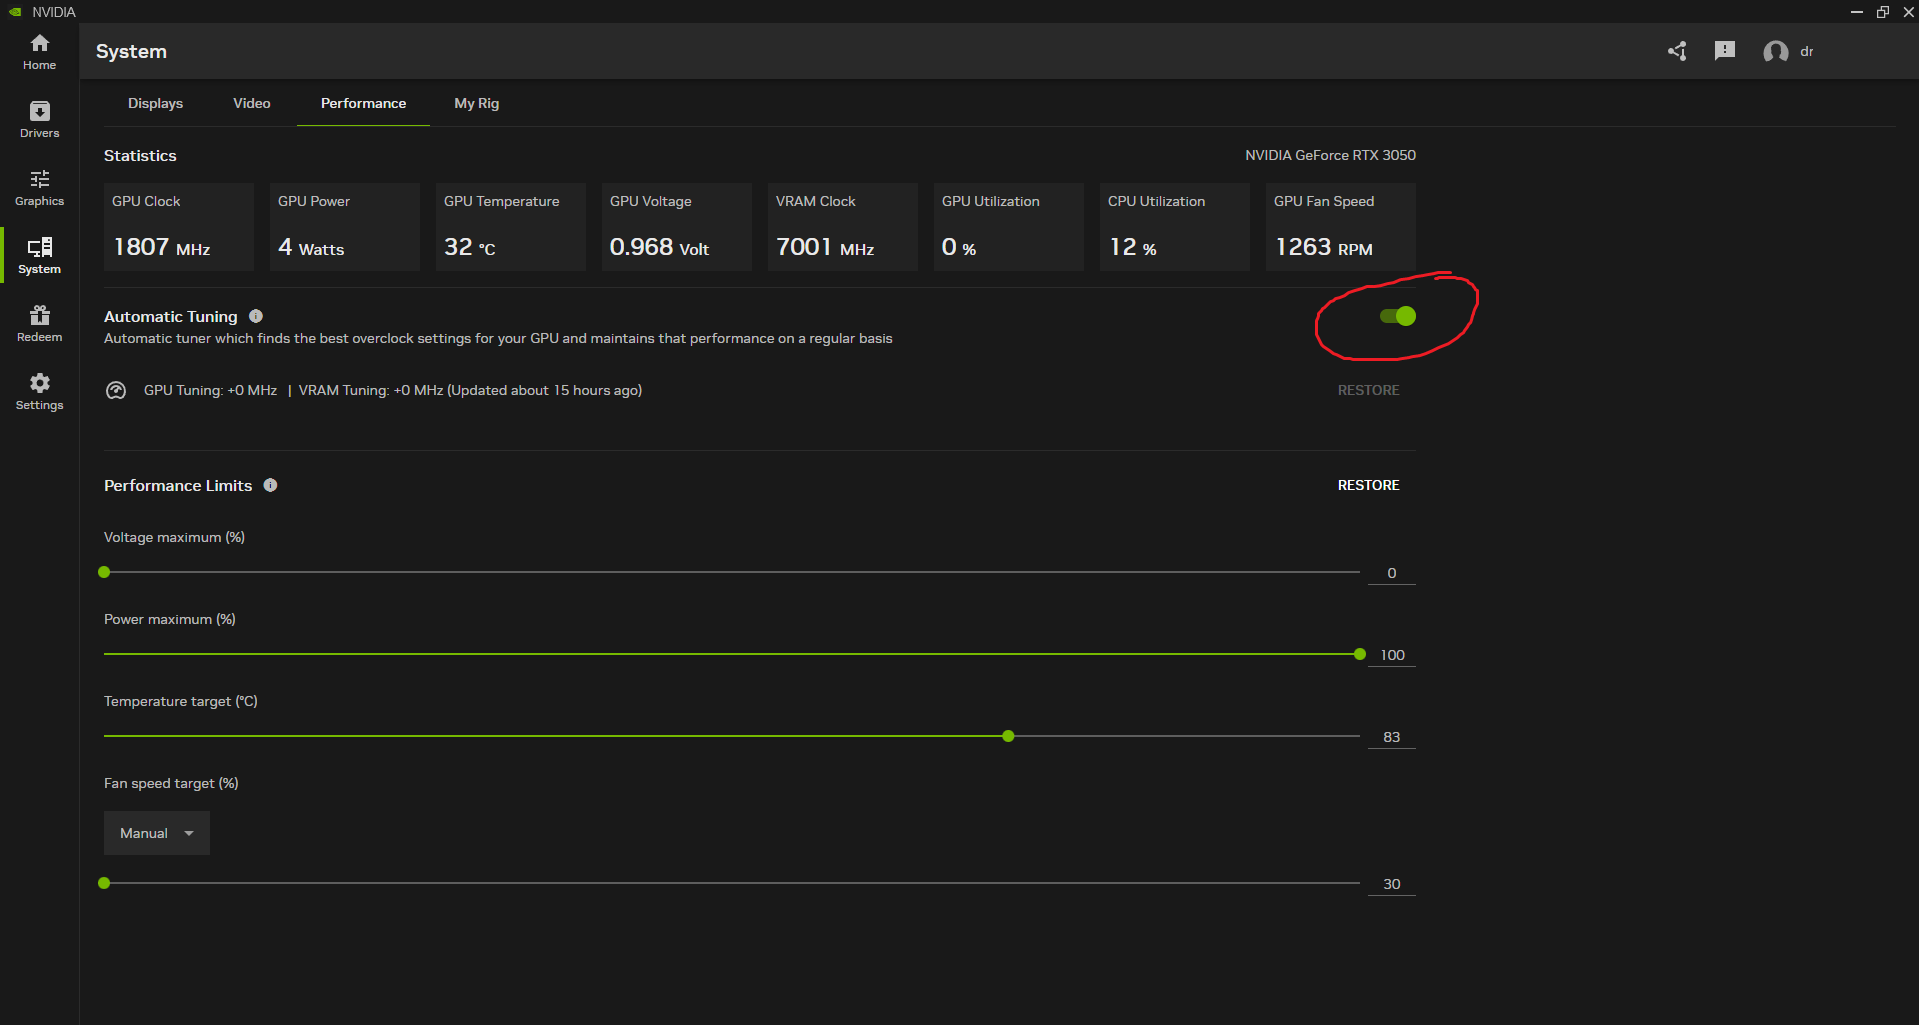Turn off the Automatic Tuning toggle

pyautogui.click(x=1398, y=316)
